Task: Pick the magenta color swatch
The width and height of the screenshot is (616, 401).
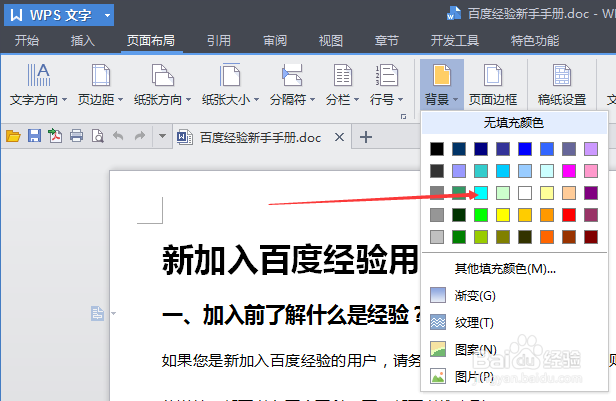Action: [x=569, y=171]
